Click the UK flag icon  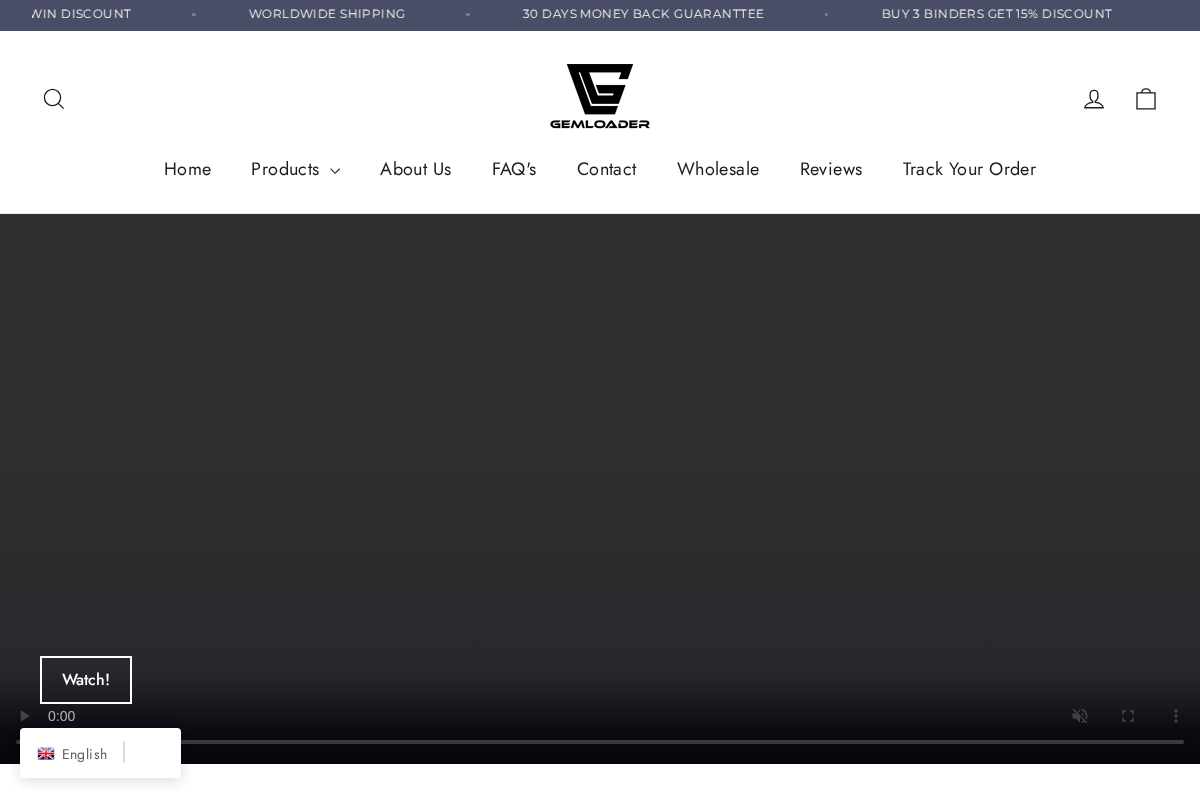click(46, 754)
